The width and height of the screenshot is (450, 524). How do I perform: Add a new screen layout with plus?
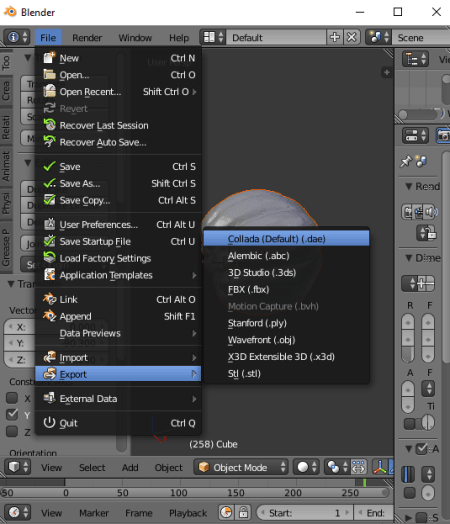point(334,37)
